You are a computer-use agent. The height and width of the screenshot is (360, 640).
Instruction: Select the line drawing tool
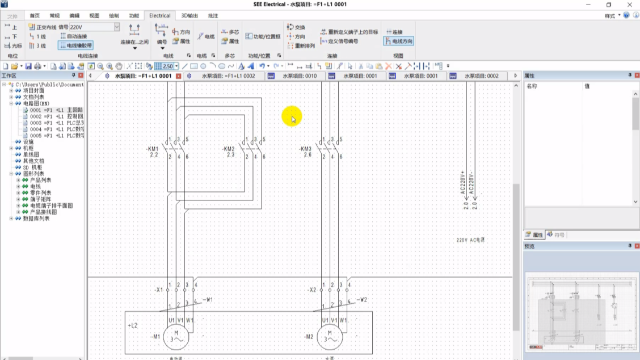185,66
